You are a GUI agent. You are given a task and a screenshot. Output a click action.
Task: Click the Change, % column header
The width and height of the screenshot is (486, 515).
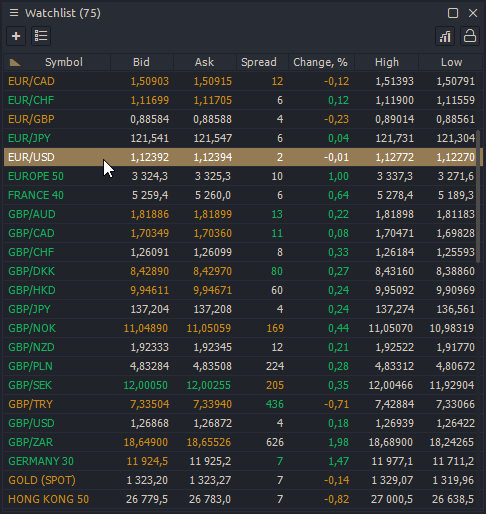coord(320,62)
